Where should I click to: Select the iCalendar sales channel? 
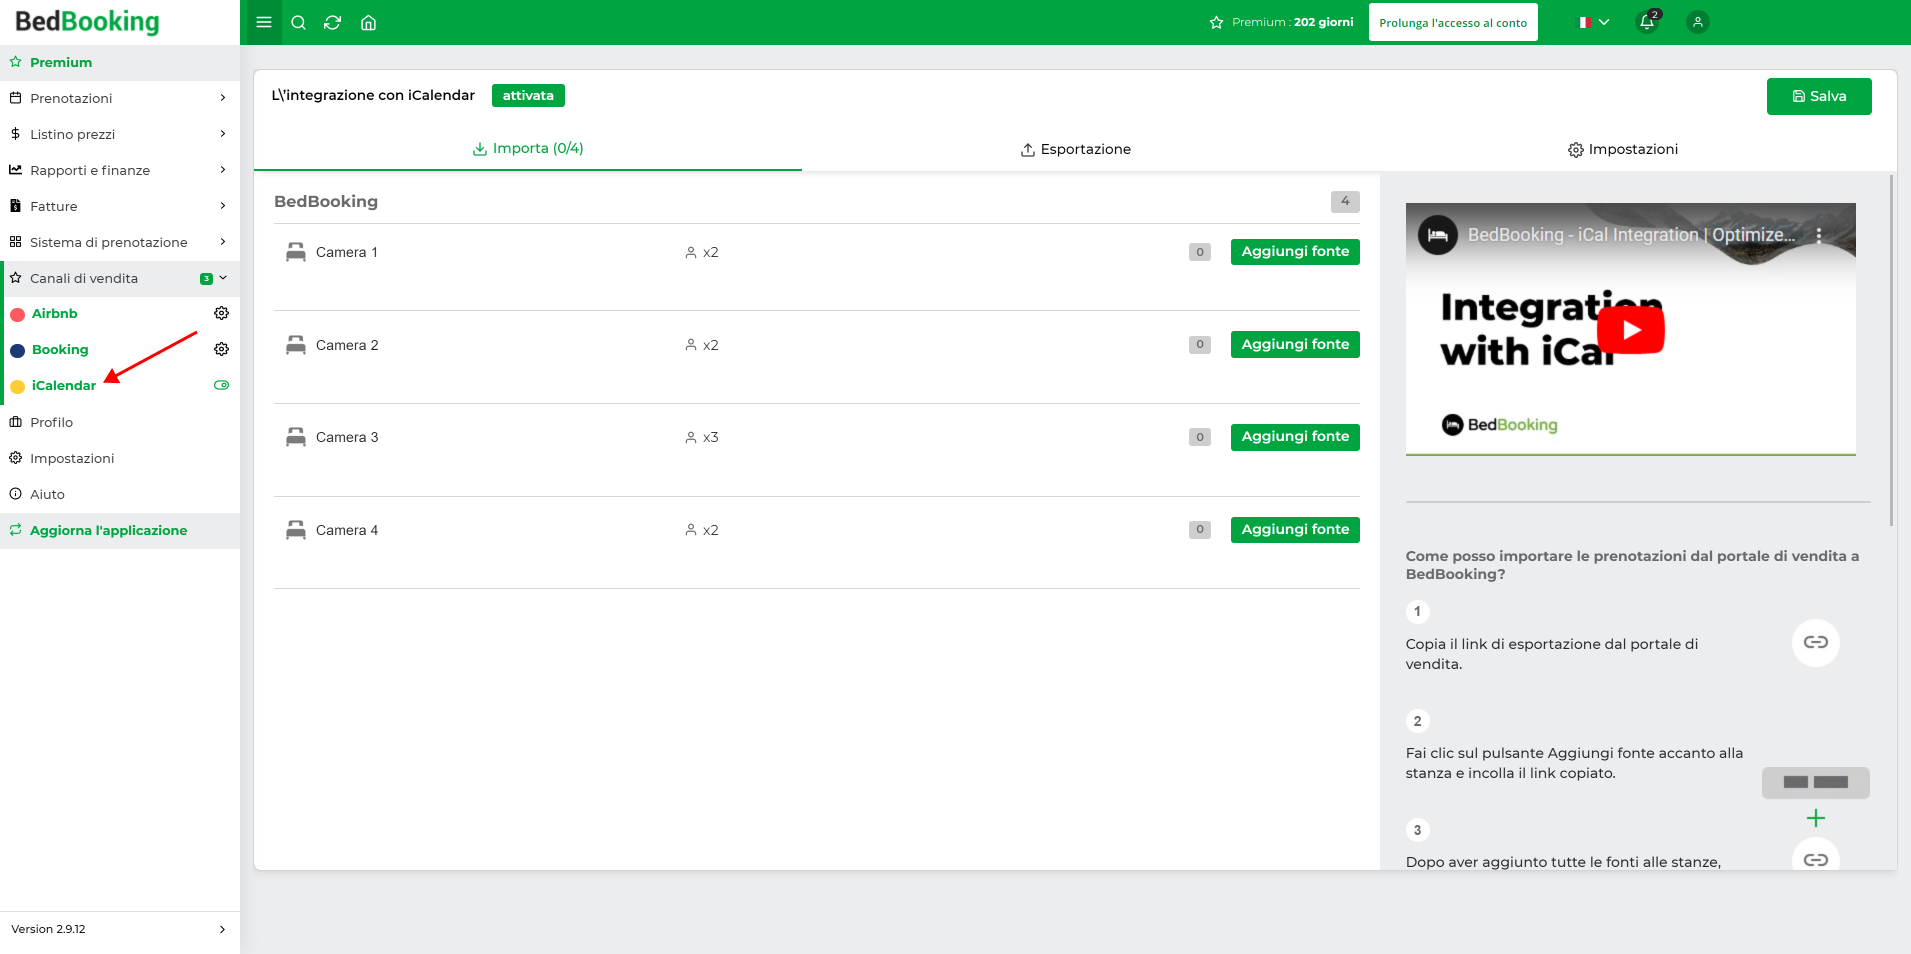tap(64, 385)
